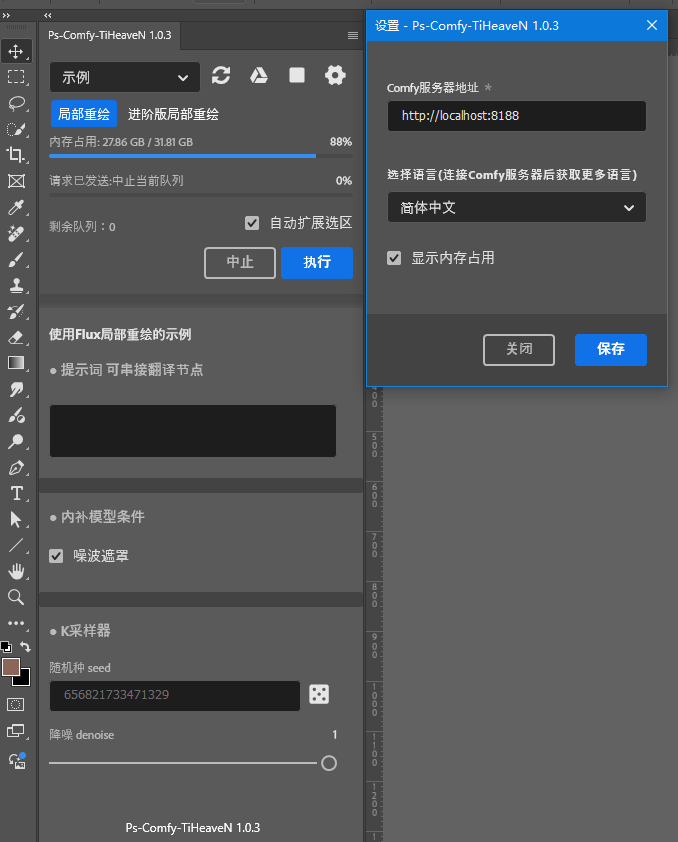Click 关闭 in settings dialog

click(x=519, y=350)
